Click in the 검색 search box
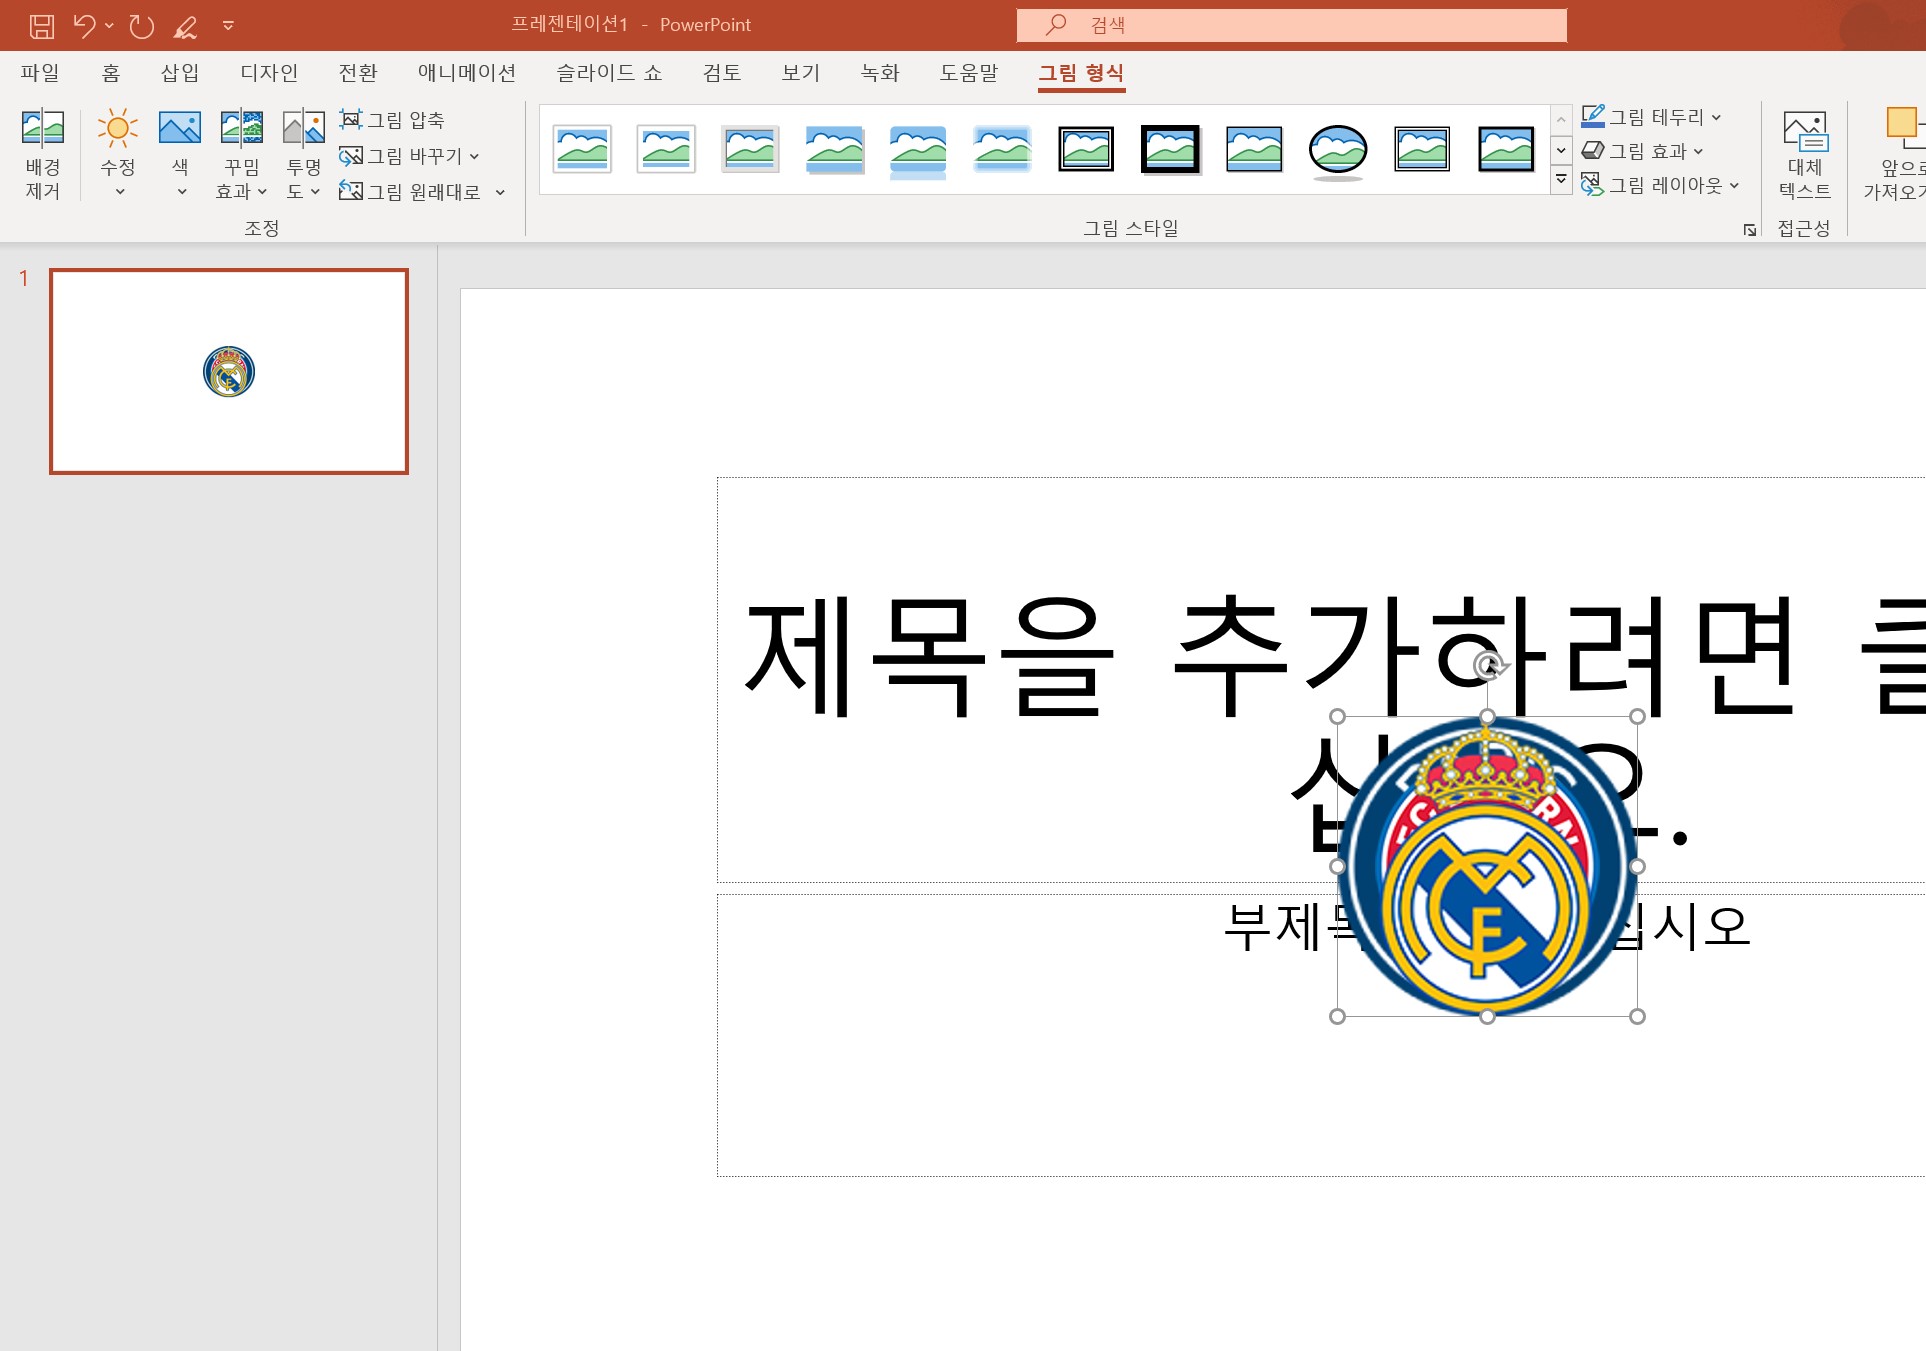 pos(1291,25)
